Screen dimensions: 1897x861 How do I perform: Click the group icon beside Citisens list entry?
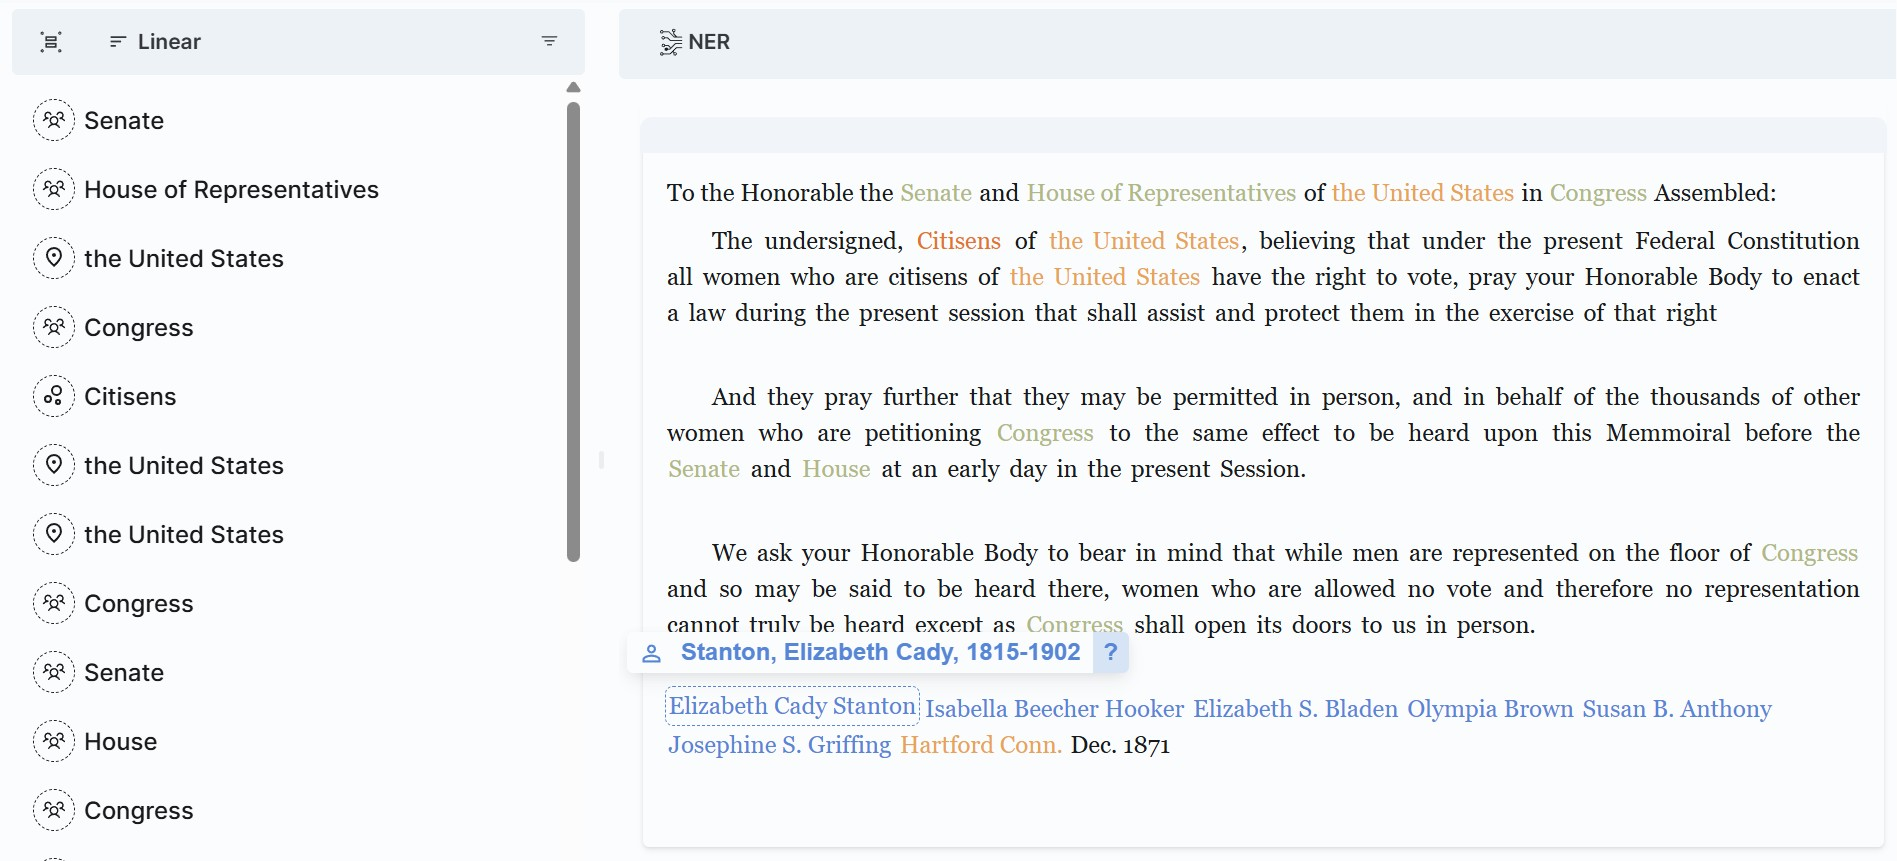click(54, 396)
